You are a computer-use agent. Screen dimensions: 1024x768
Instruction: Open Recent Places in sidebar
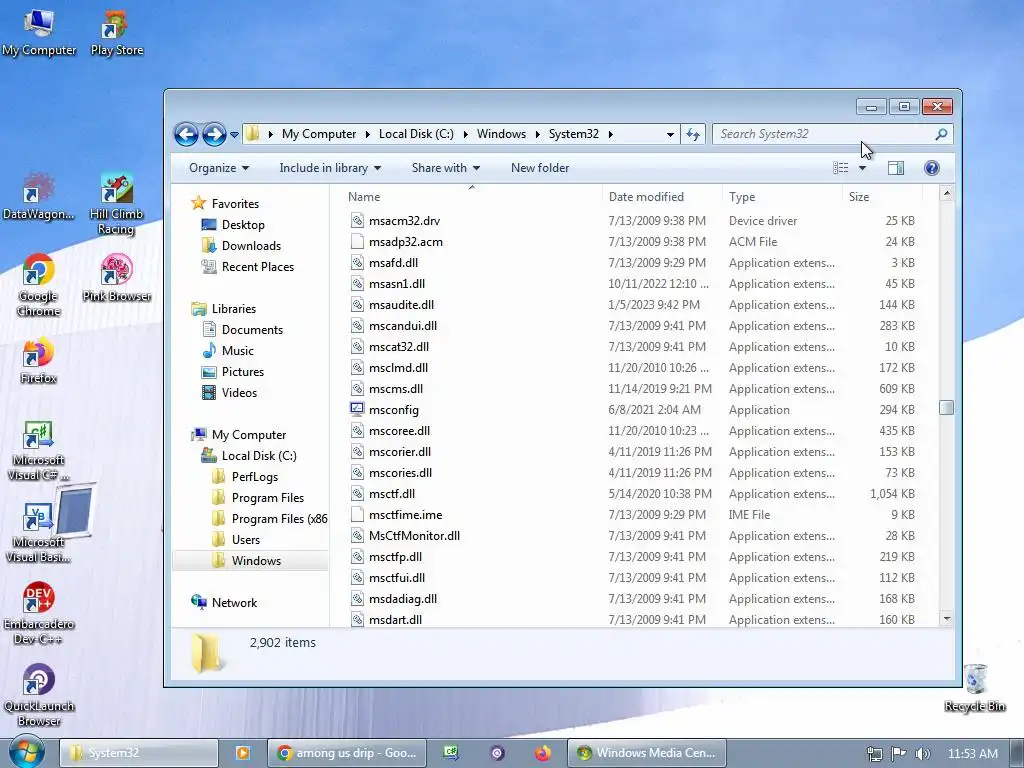tap(248, 266)
